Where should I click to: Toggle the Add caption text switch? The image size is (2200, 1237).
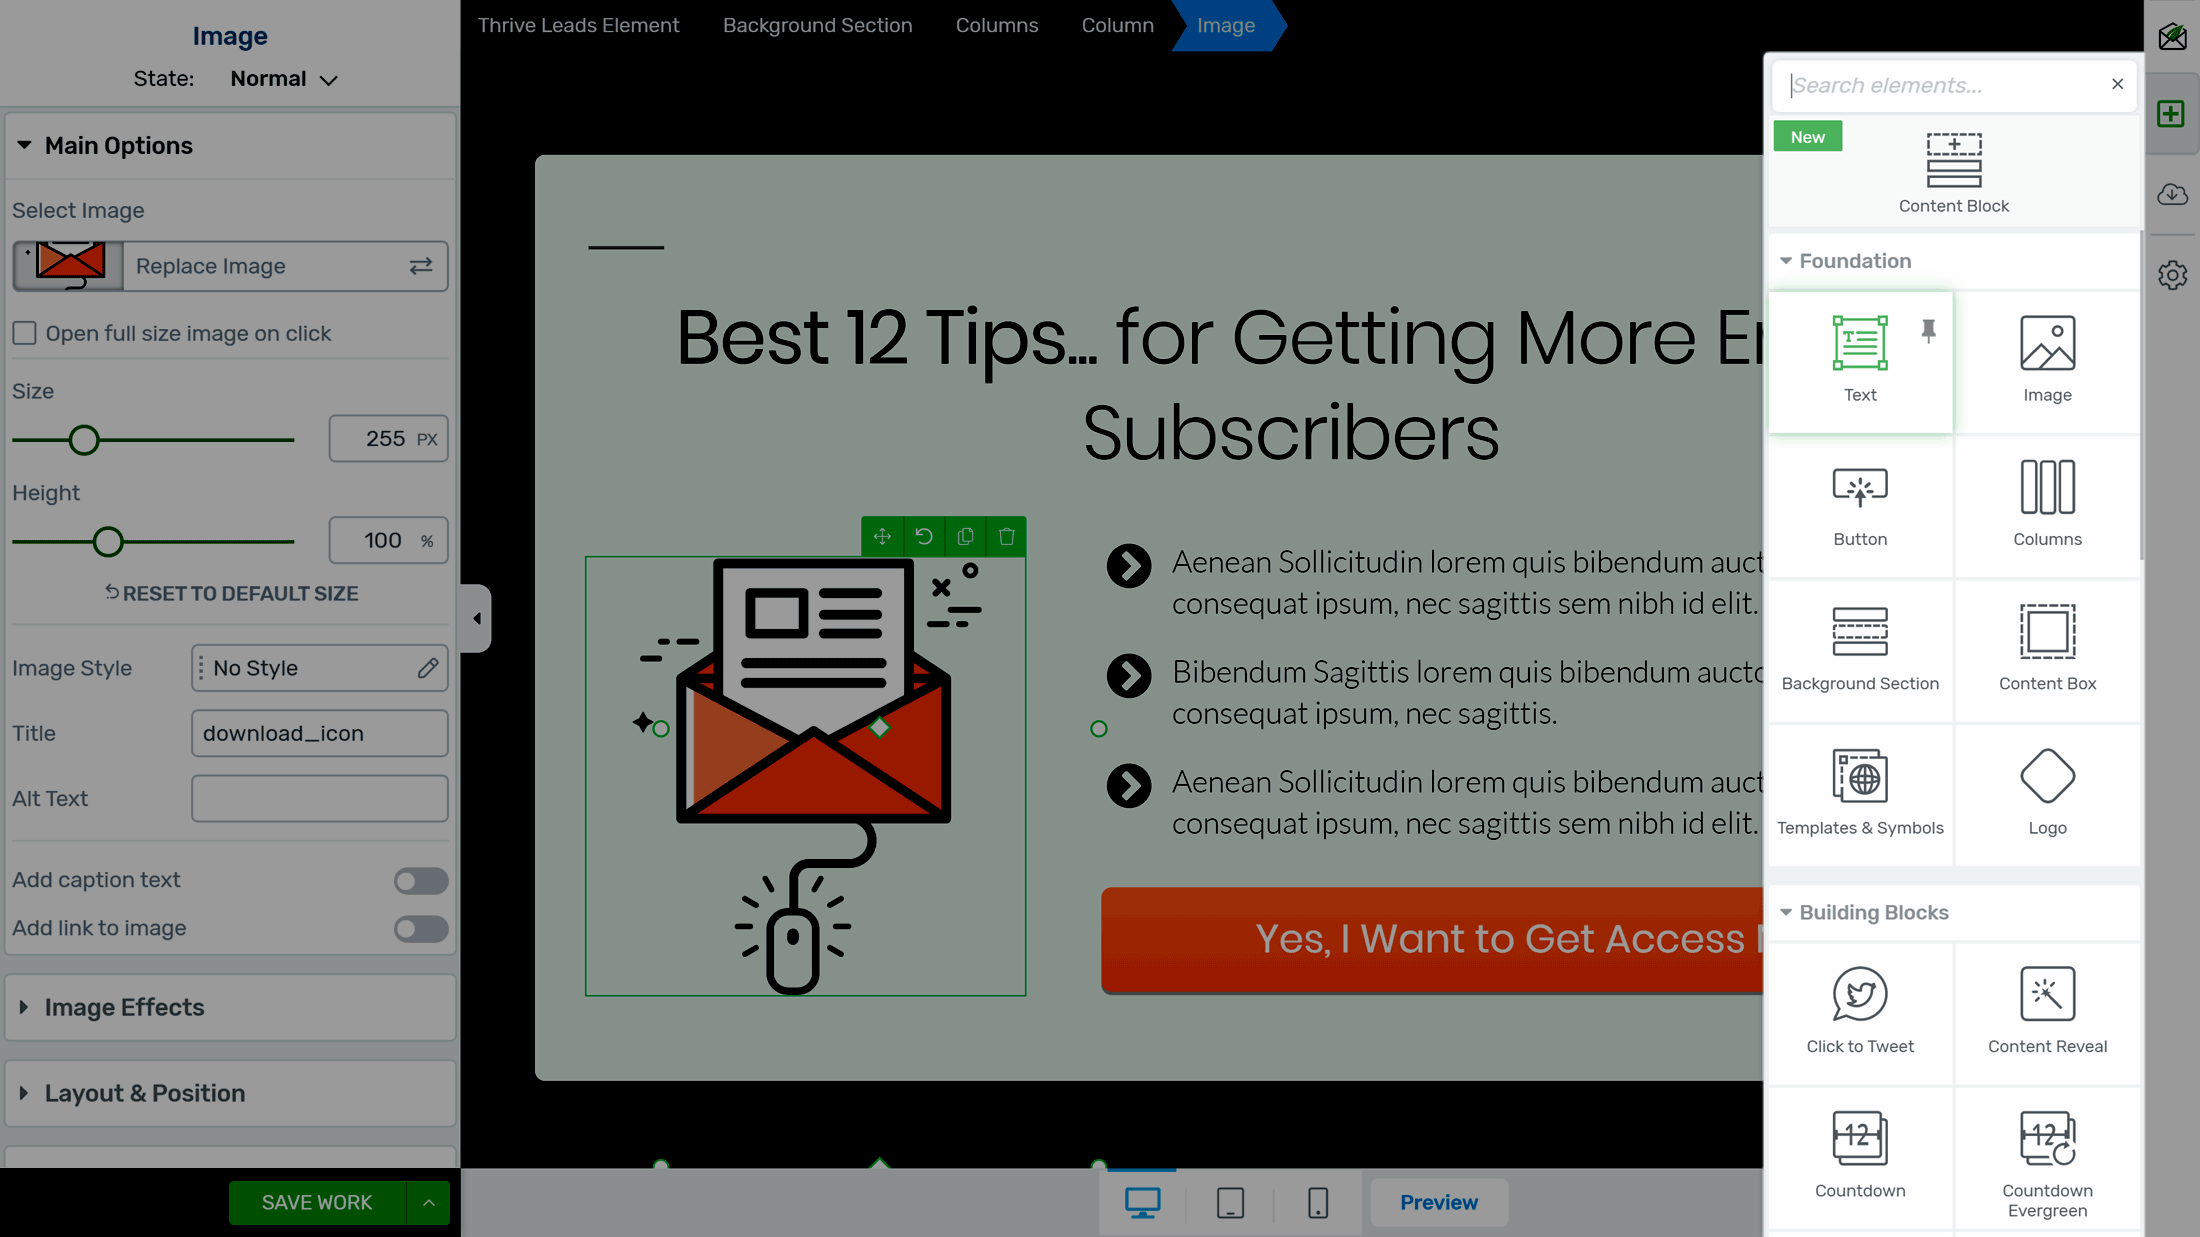click(x=420, y=879)
